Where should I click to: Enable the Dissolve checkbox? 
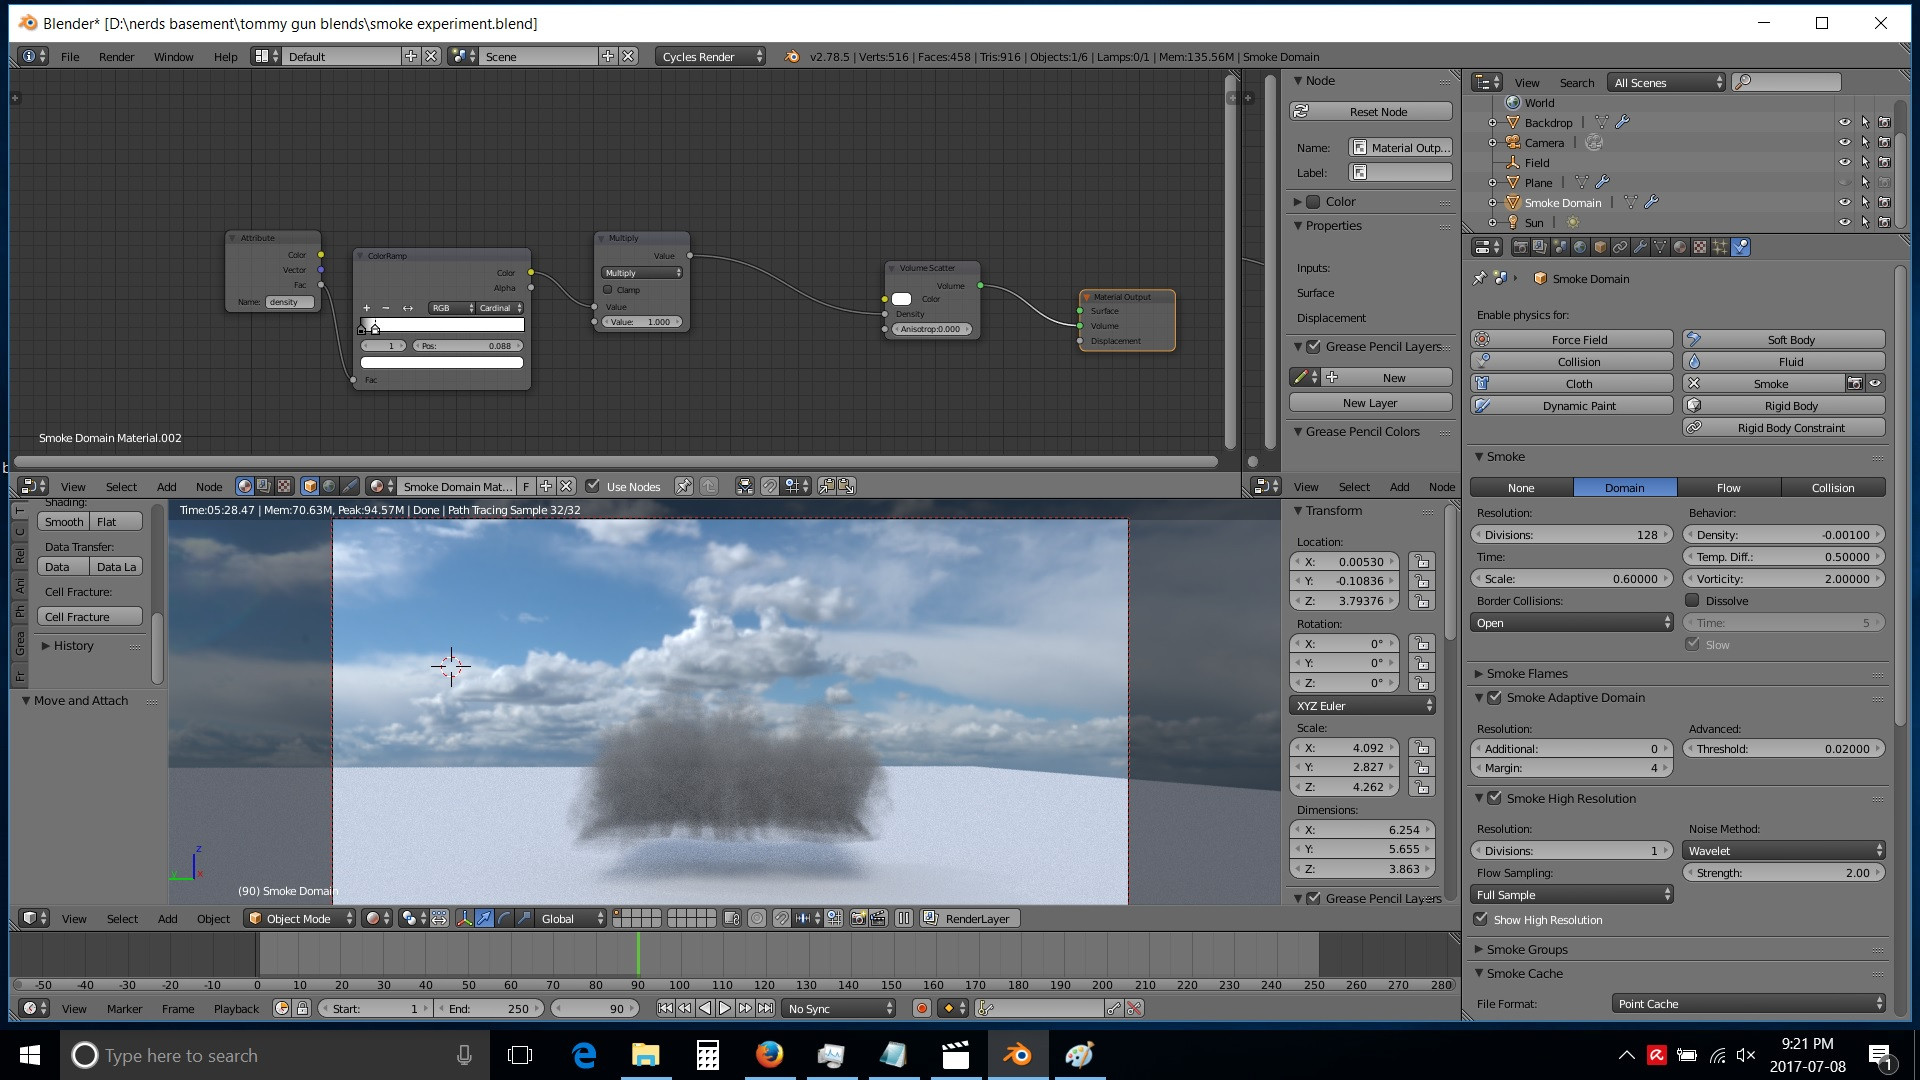pyautogui.click(x=1694, y=600)
